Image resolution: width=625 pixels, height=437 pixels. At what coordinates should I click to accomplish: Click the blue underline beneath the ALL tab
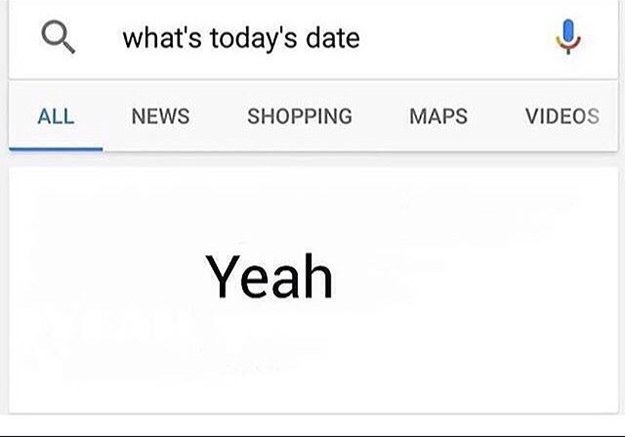tap(55, 148)
